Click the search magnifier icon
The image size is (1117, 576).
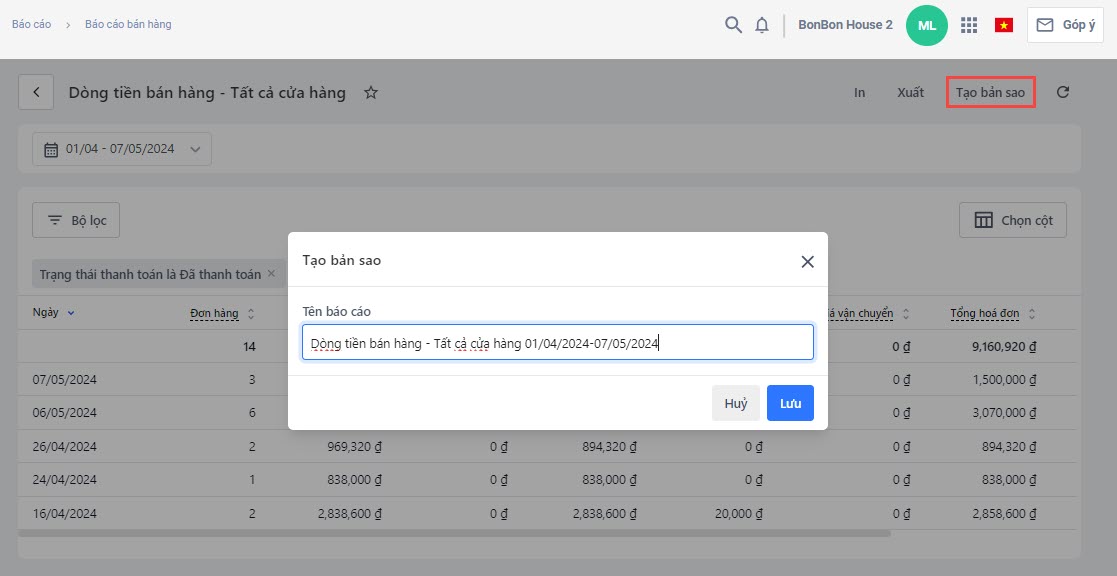pos(733,25)
